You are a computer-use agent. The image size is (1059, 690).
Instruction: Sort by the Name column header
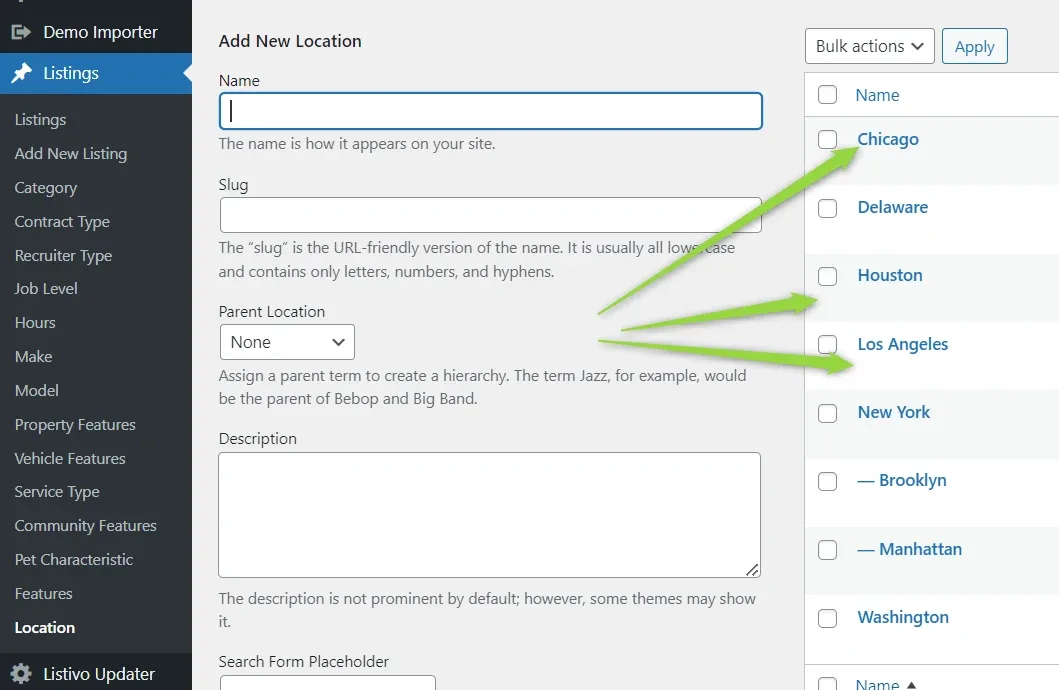pyautogui.click(x=877, y=95)
